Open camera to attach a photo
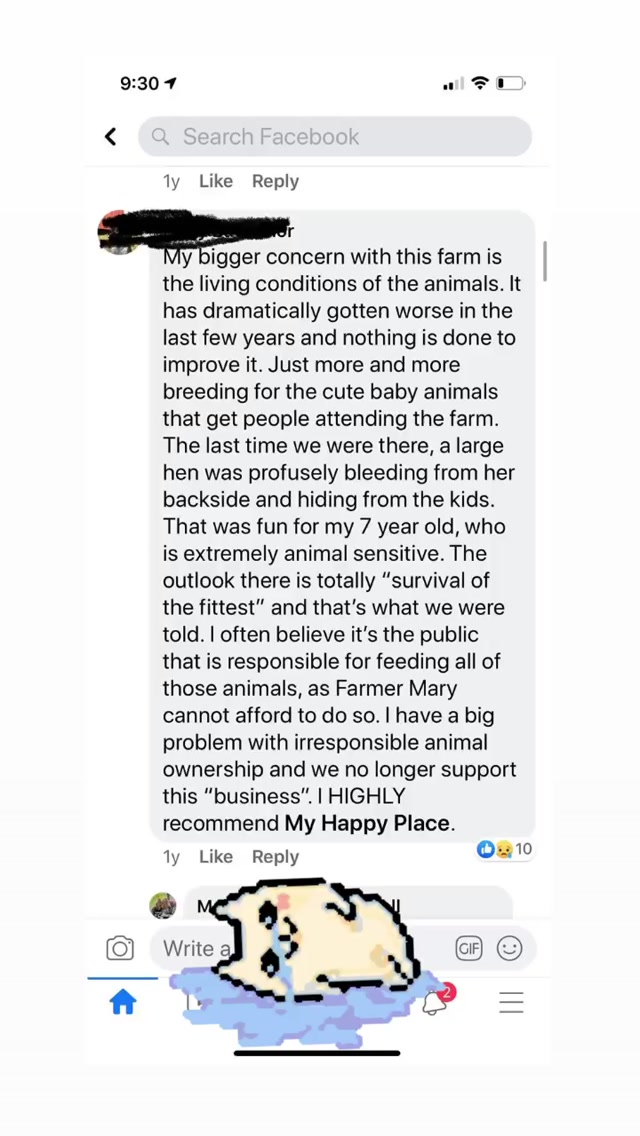Screen dimensions: 640x1136 coord(120,948)
